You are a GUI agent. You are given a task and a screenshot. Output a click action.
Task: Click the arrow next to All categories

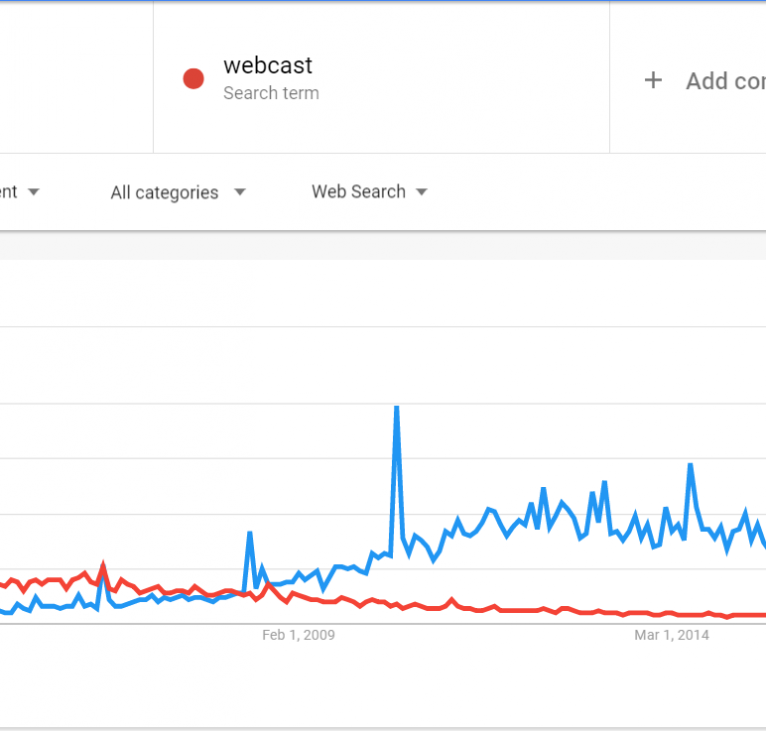click(239, 192)
